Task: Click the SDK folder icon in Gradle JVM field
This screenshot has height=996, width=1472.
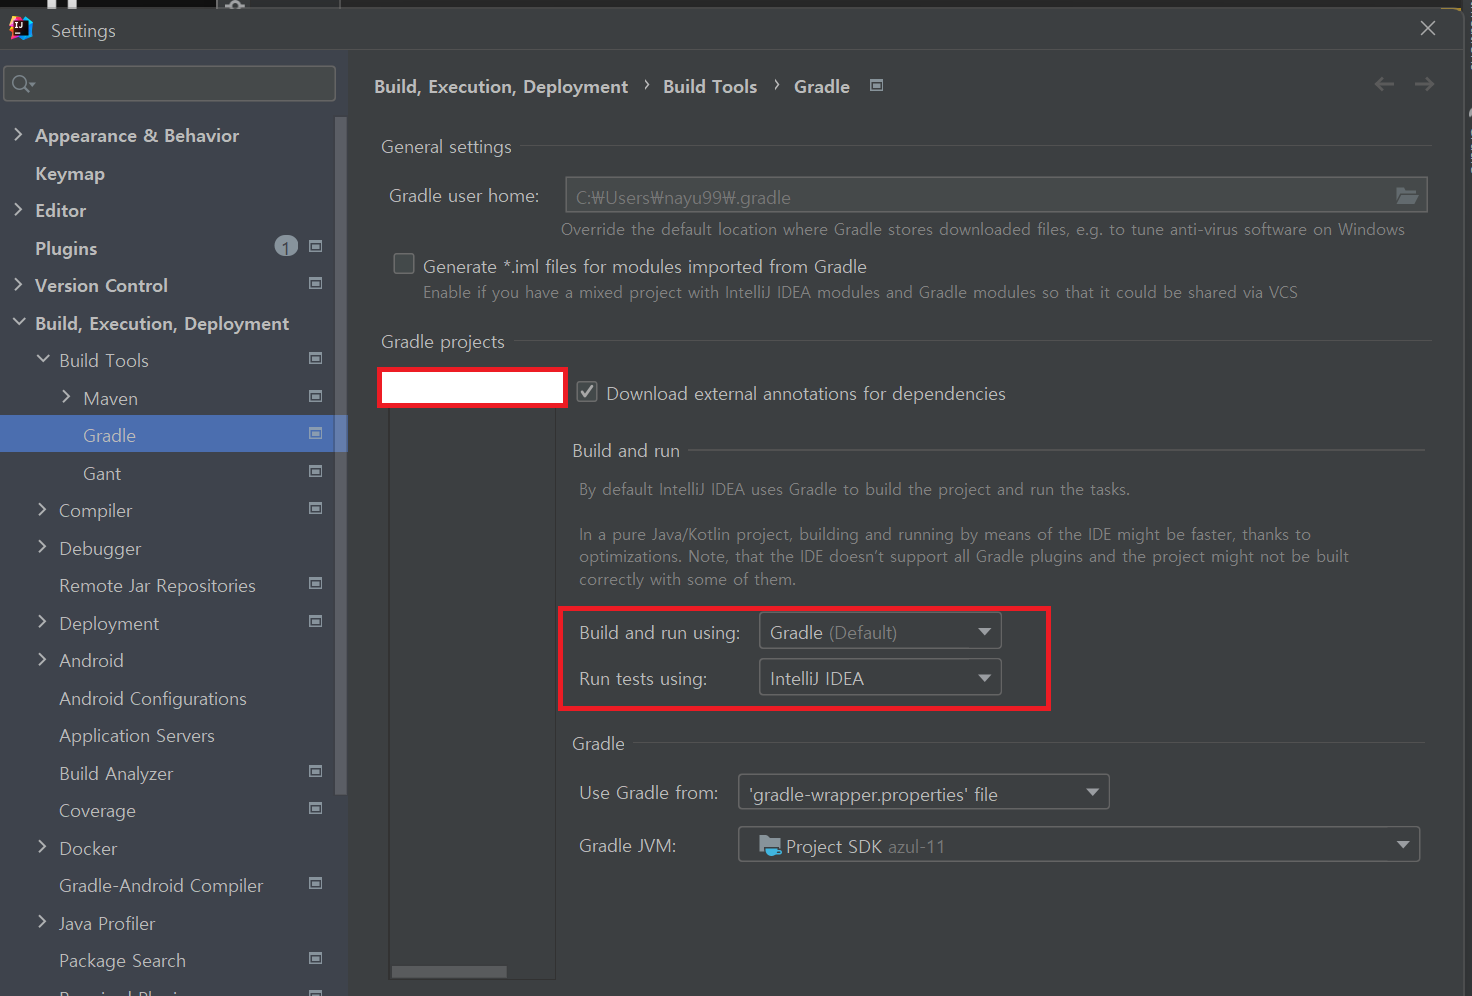Action: tap(770, 845)
